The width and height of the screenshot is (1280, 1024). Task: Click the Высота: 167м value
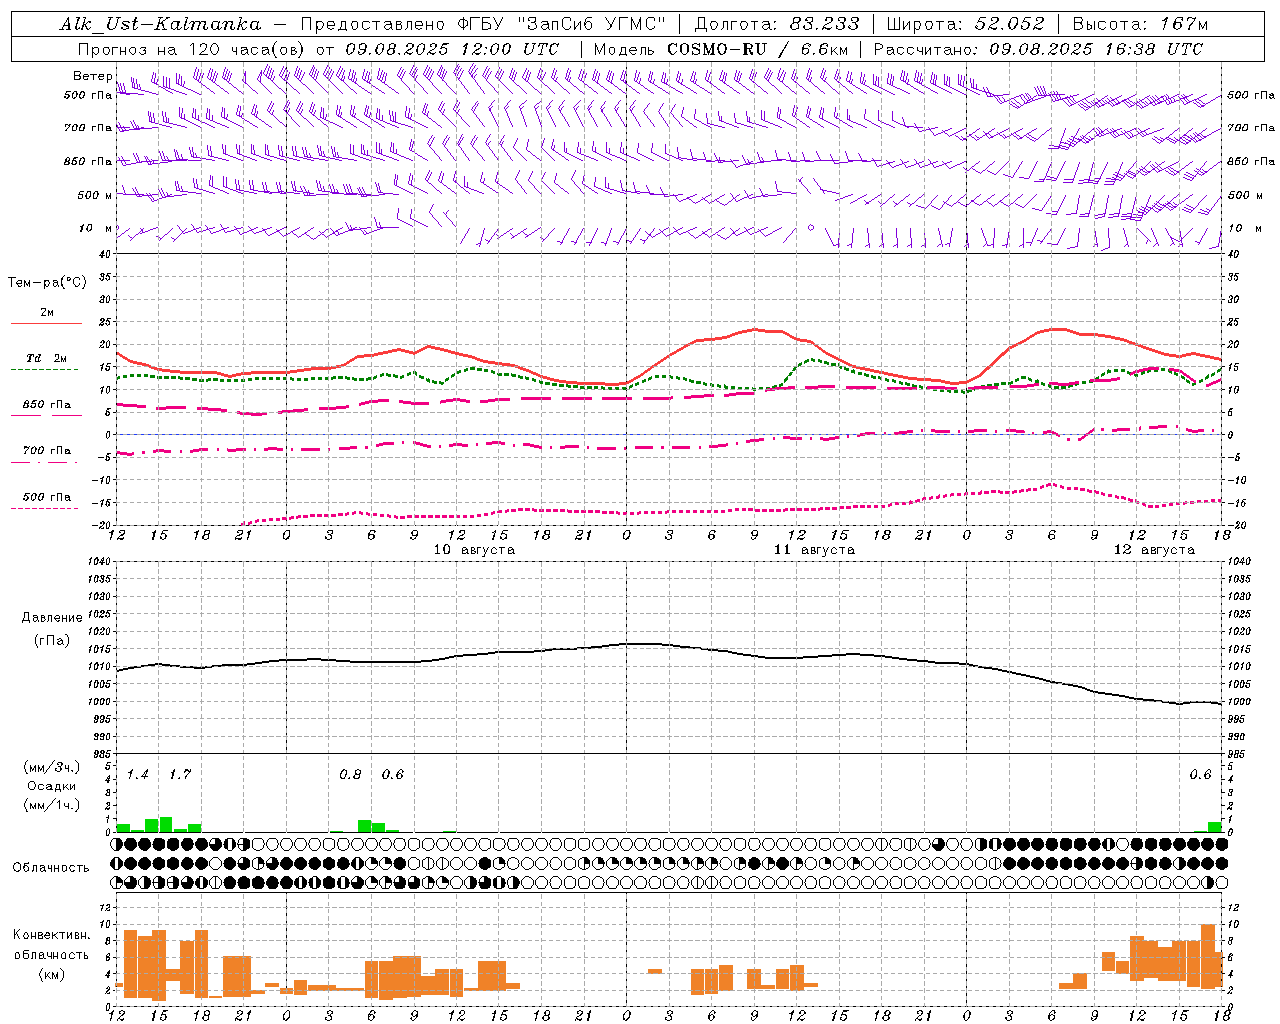coord(1140,24)
